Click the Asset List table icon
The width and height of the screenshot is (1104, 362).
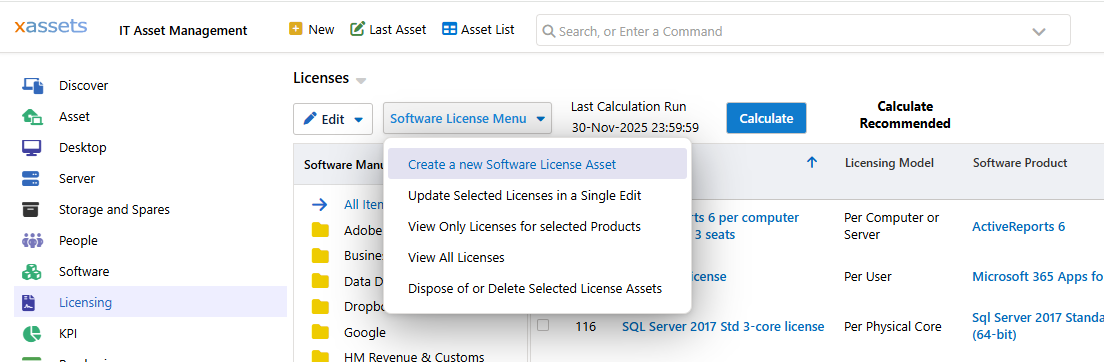pyautogui.click(x=449, y=29)
